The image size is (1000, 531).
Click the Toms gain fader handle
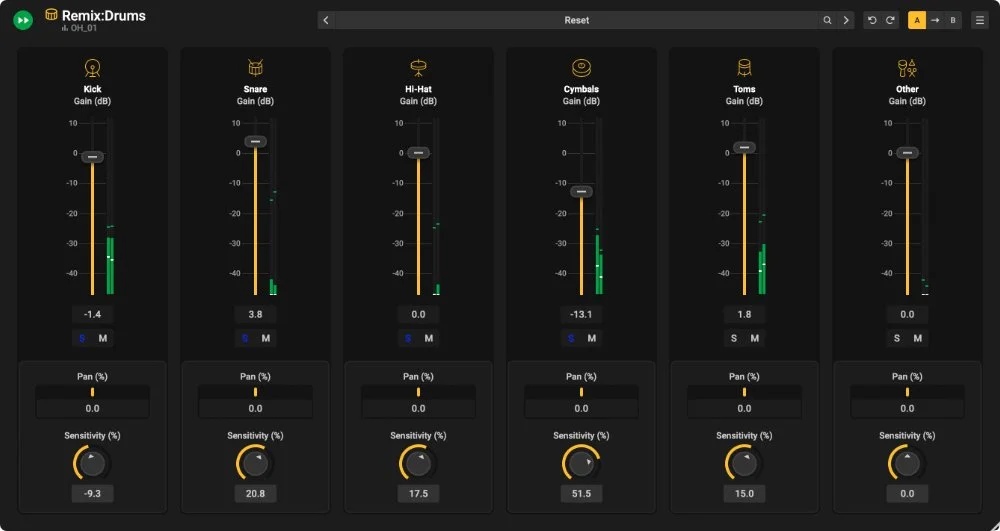coord(744,147)
